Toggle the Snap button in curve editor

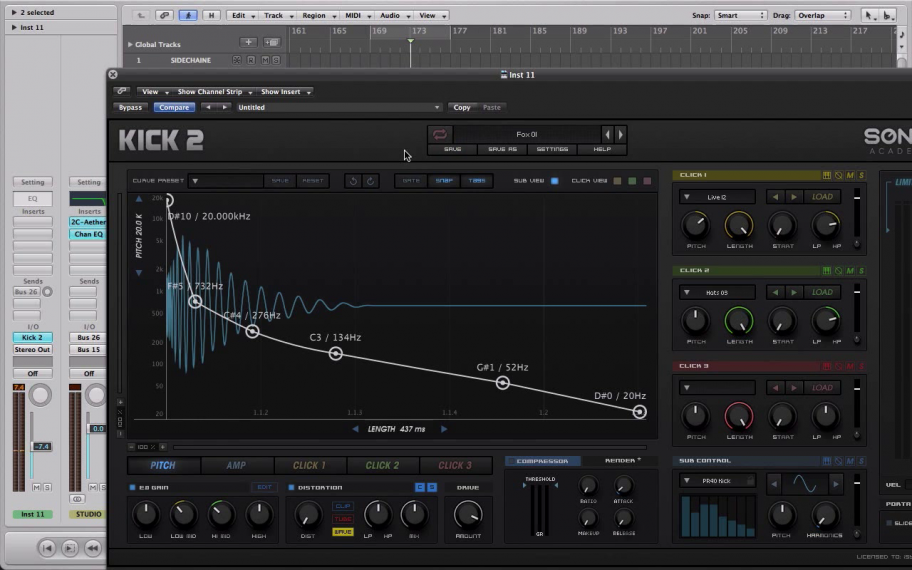[444, 181]
